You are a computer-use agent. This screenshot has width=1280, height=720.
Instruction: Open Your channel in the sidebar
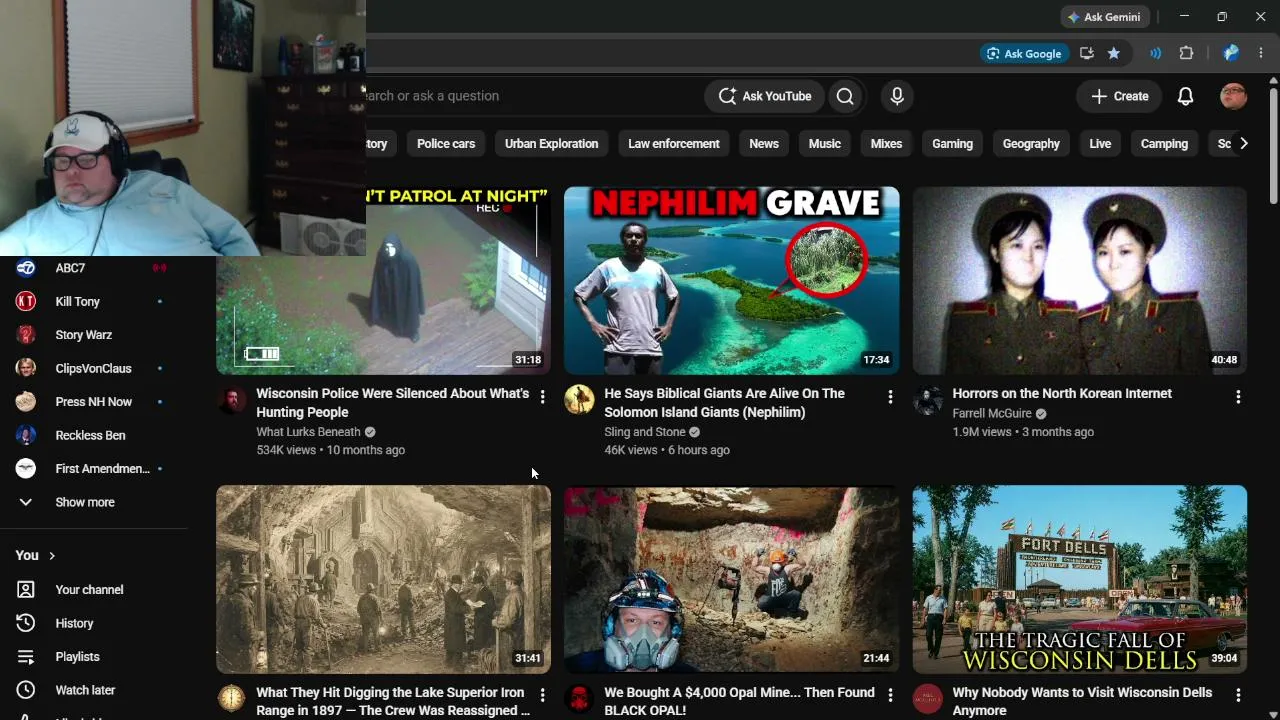tap(92, 590)
